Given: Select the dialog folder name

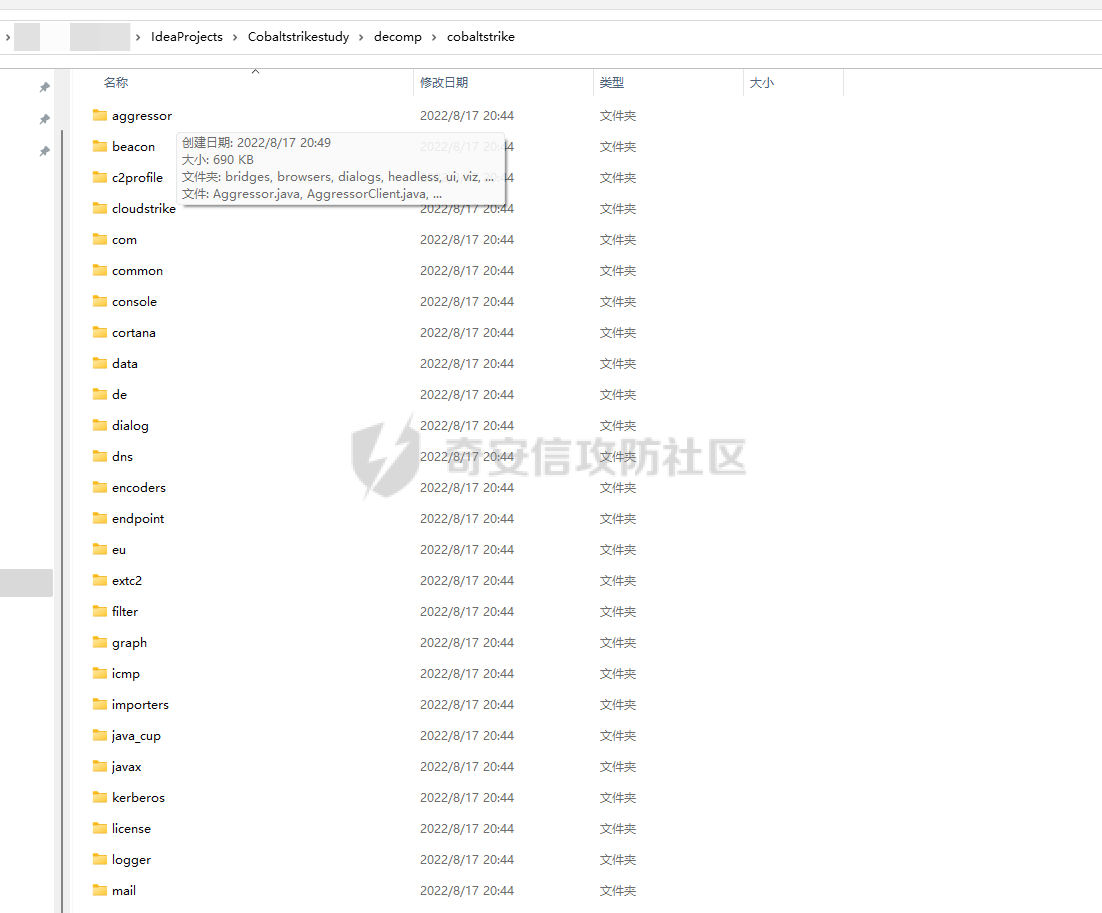Looking at the screenshot, I should [130, 425].
